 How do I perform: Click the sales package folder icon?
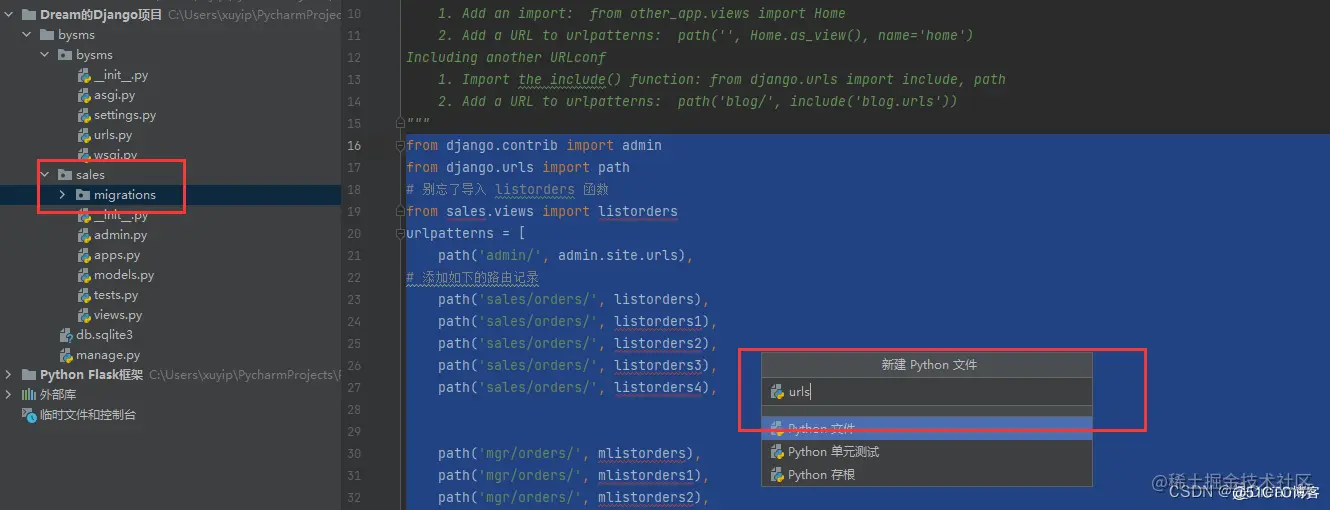(65, 175)
